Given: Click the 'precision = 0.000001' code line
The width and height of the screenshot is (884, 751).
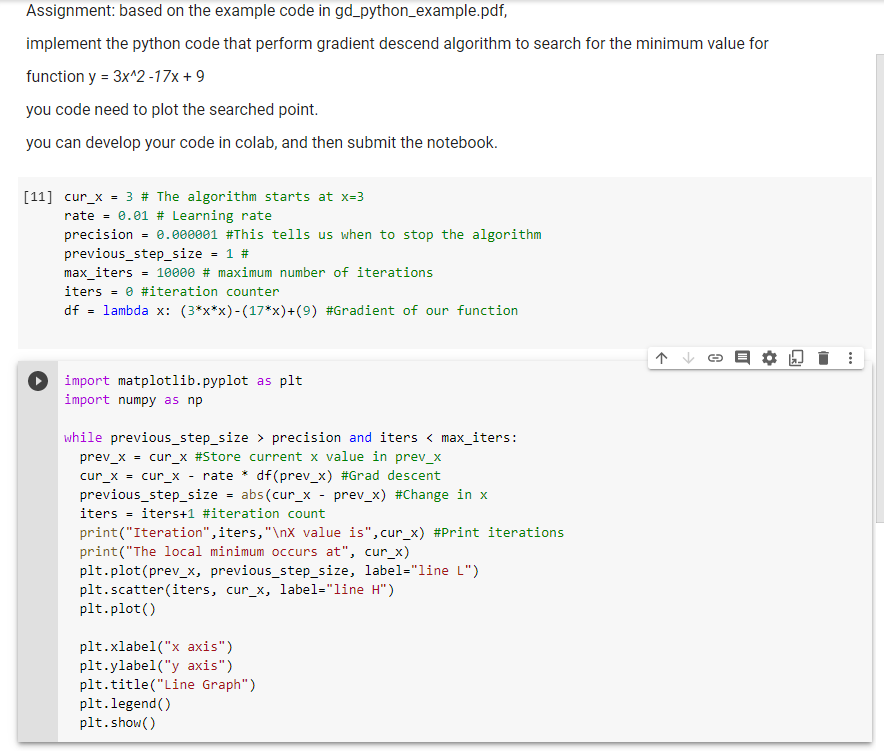Looking at the screenshot, I should 303,235.
